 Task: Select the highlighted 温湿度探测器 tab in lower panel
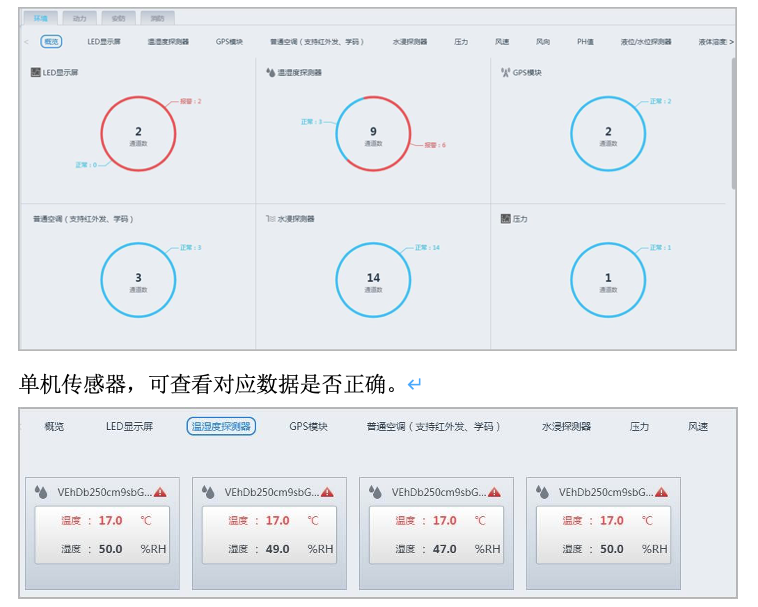221,426
